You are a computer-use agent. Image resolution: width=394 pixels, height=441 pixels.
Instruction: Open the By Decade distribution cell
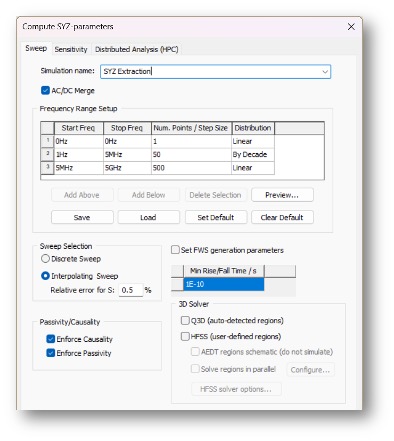pyautogui.click(x=253, y=154)
